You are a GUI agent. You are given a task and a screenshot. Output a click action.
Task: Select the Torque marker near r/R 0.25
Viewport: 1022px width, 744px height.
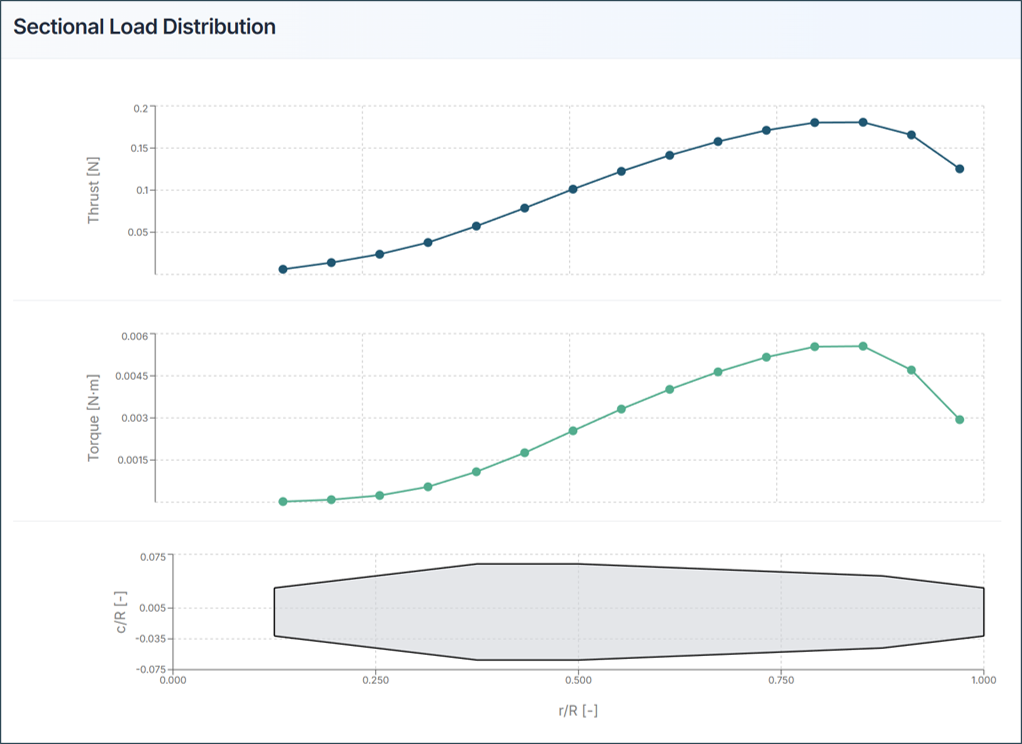(x=380, y=493)
